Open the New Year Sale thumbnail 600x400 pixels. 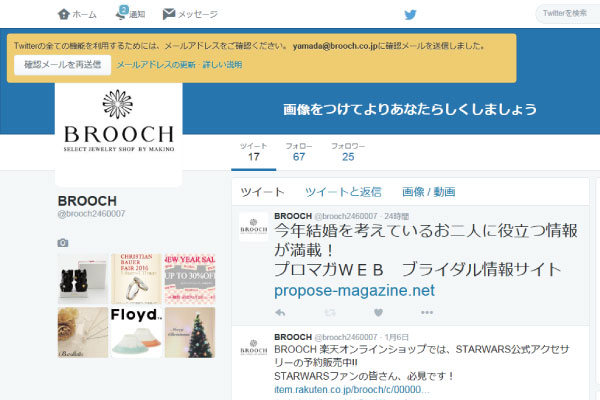point(190,279)
